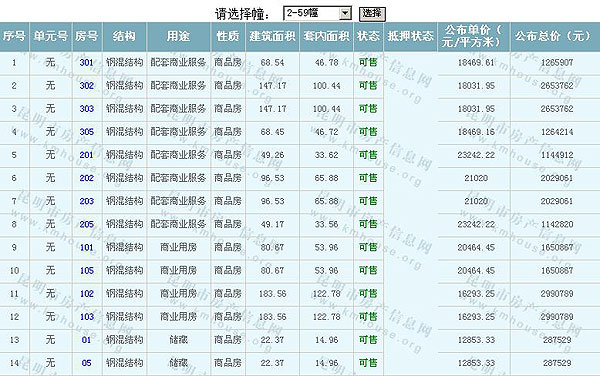Select building area 68.54 in row 1

(272, 62)
